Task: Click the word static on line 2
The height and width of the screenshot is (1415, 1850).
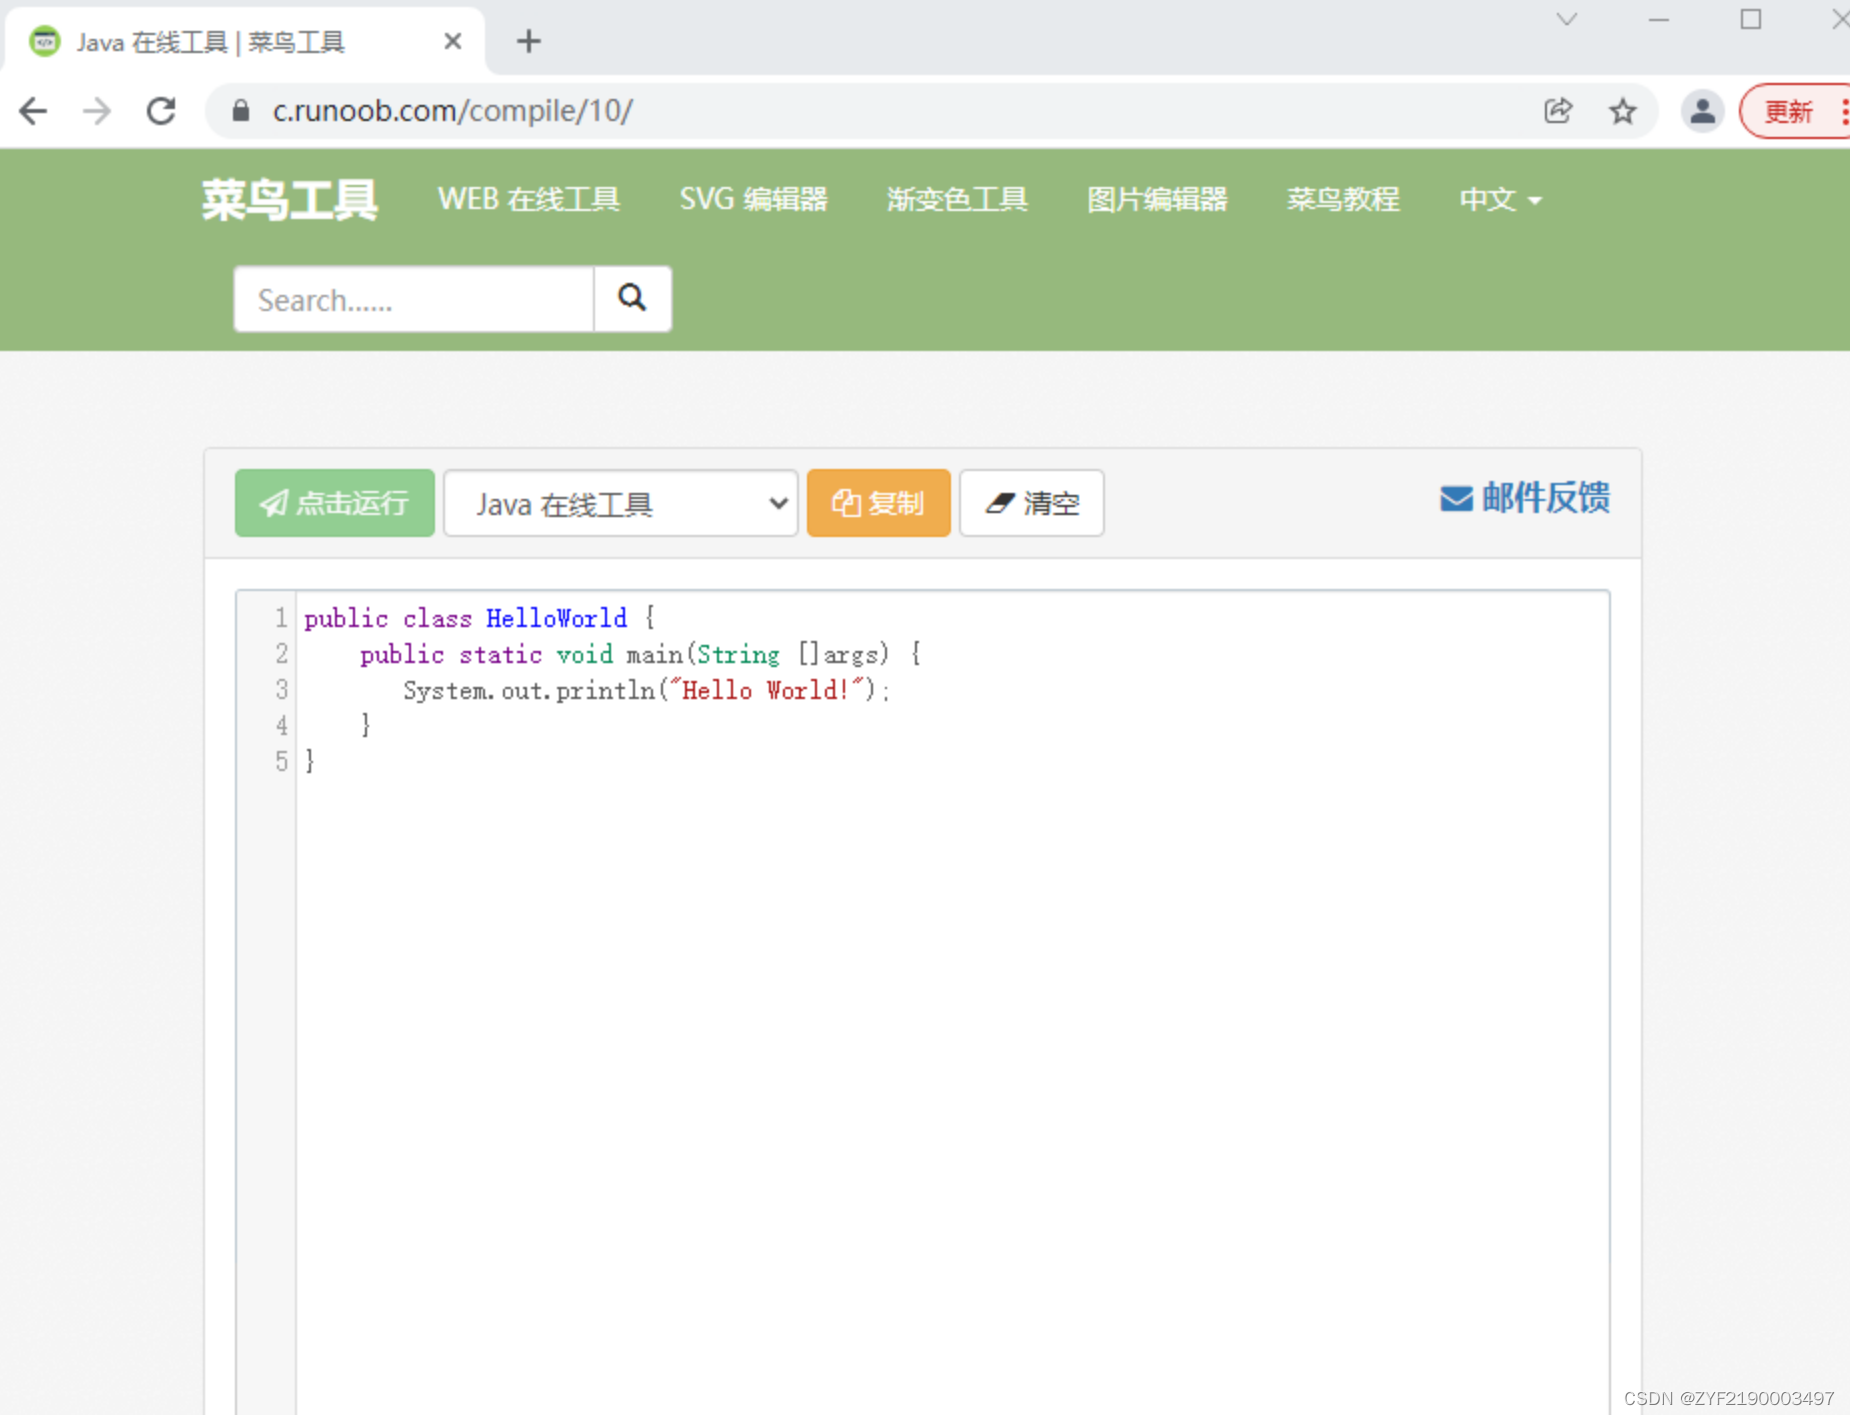Action: [x=500, y=654]
